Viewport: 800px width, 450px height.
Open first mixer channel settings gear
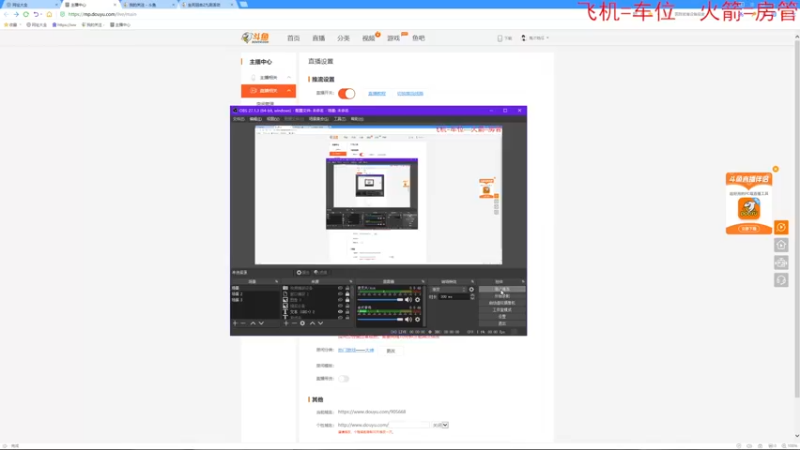click(x=417, y=299)
